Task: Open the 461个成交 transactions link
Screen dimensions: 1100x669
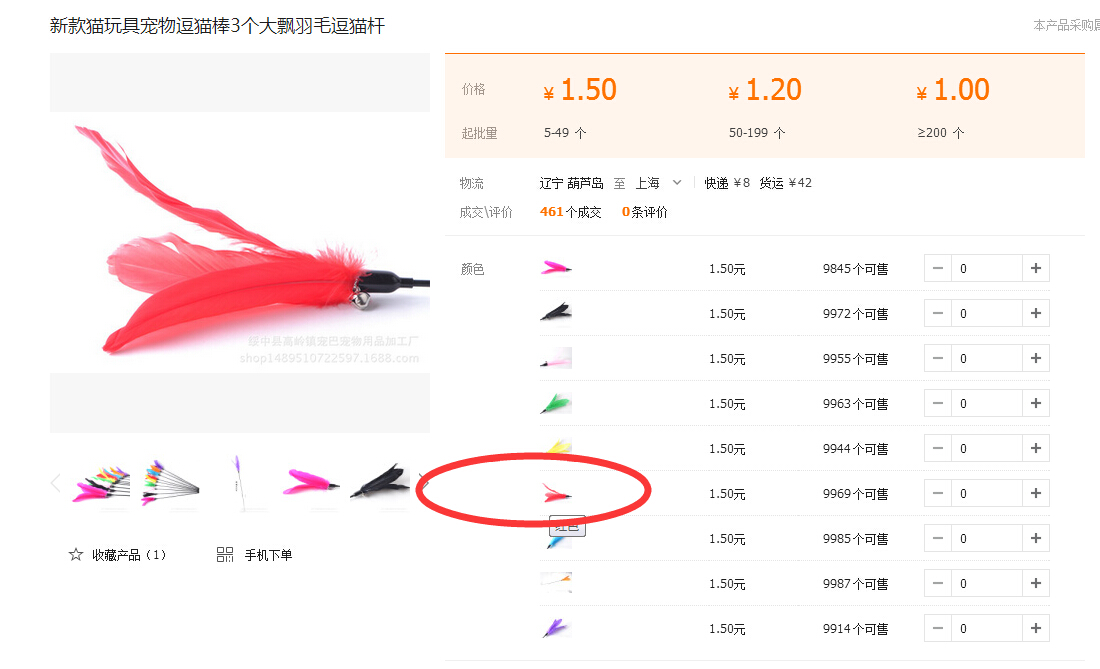Action: (x=570, y=212)
